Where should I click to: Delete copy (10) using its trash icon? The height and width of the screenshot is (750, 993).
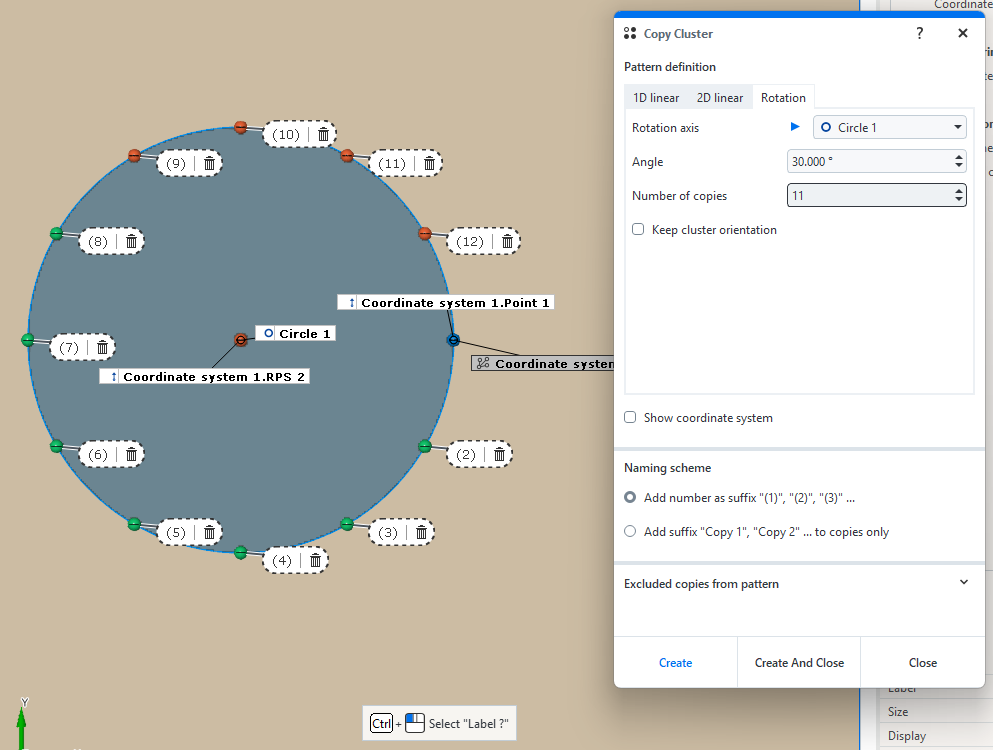tap(323, 134)
